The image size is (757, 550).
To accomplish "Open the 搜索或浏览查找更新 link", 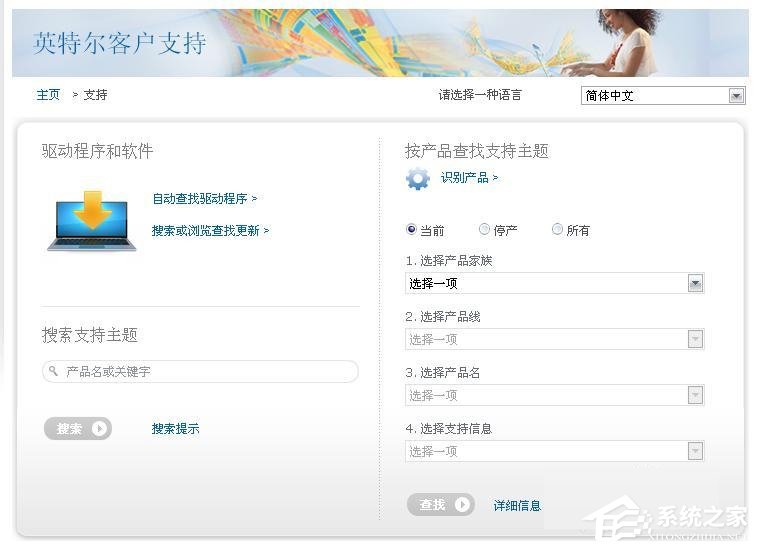I will click(x=210, y=231).
